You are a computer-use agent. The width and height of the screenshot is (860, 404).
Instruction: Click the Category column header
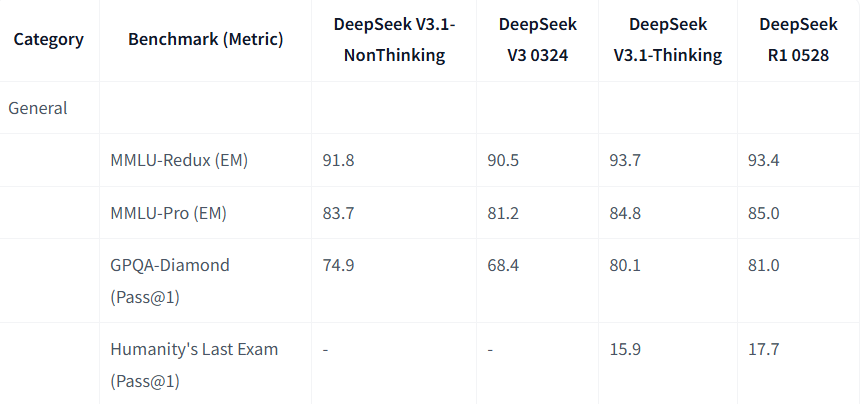[48, 40]
